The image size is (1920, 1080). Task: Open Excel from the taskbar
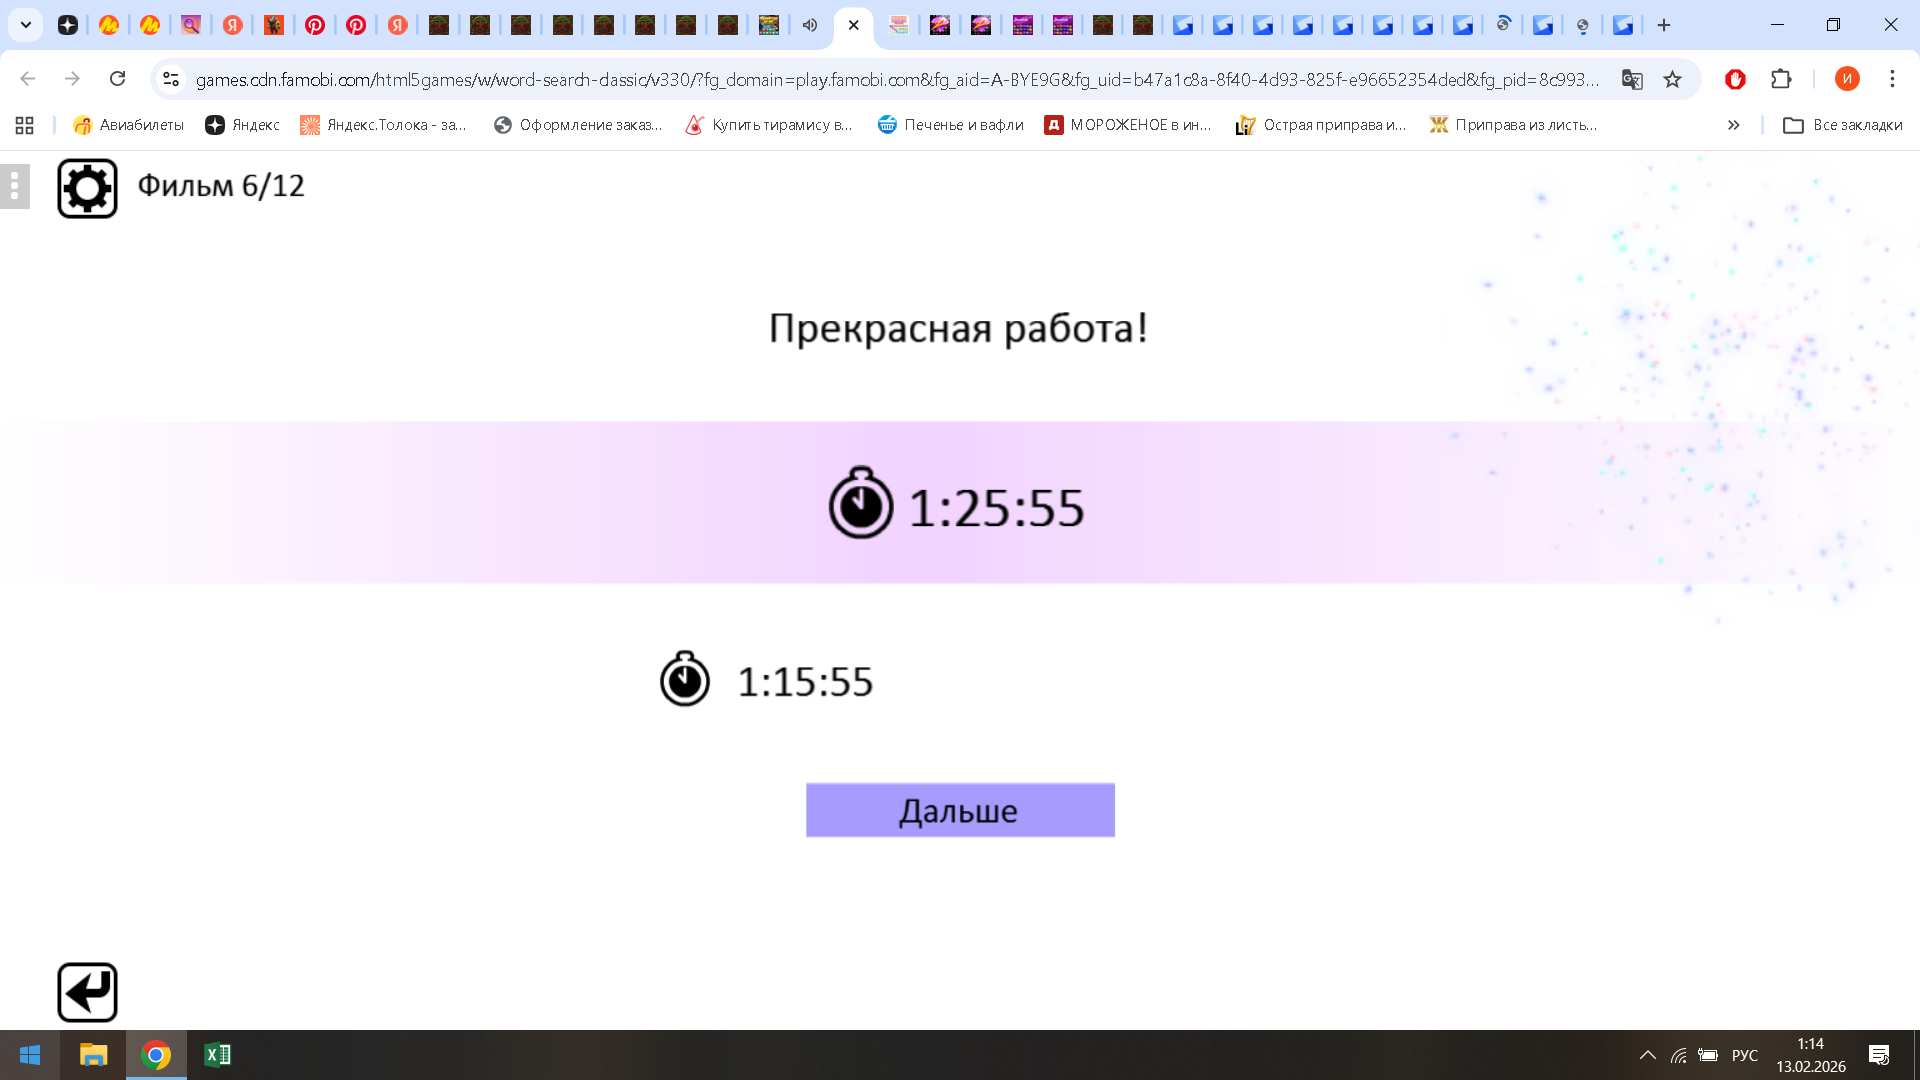(x=217, y=1055)
